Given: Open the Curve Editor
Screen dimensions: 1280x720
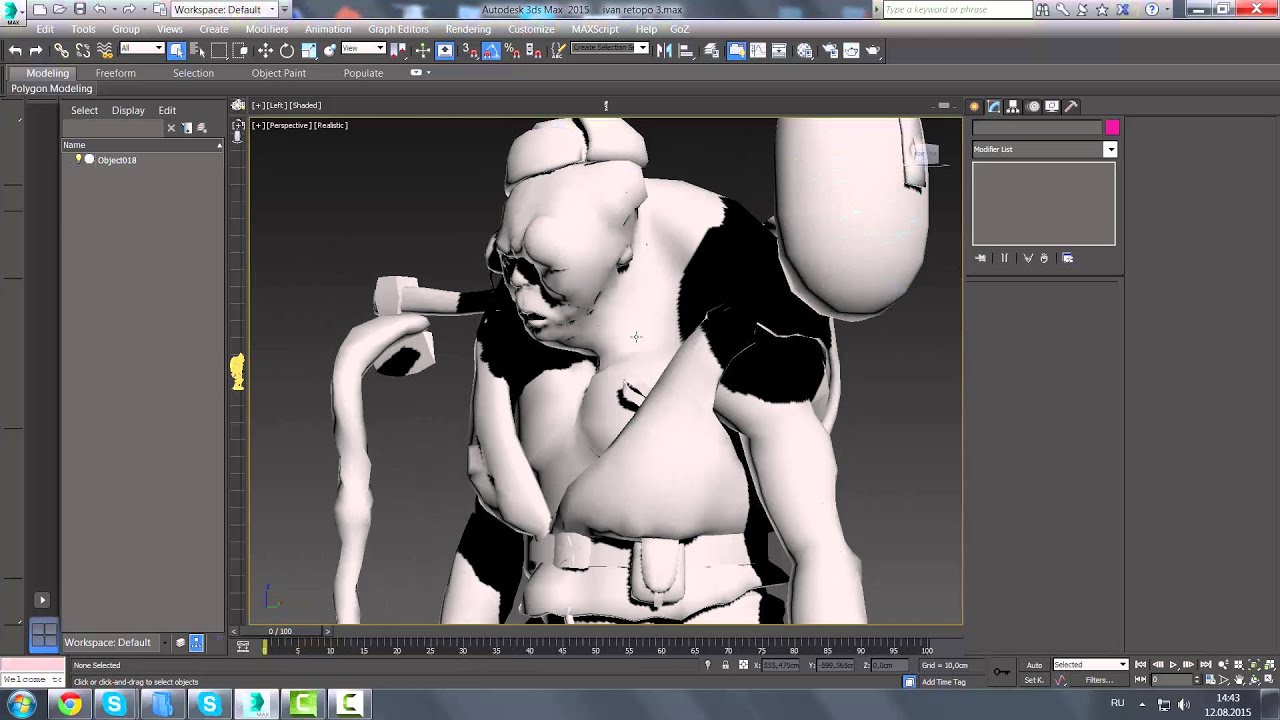Looking at the screenshot, I should pyautogui.click(x=757, y=50).
